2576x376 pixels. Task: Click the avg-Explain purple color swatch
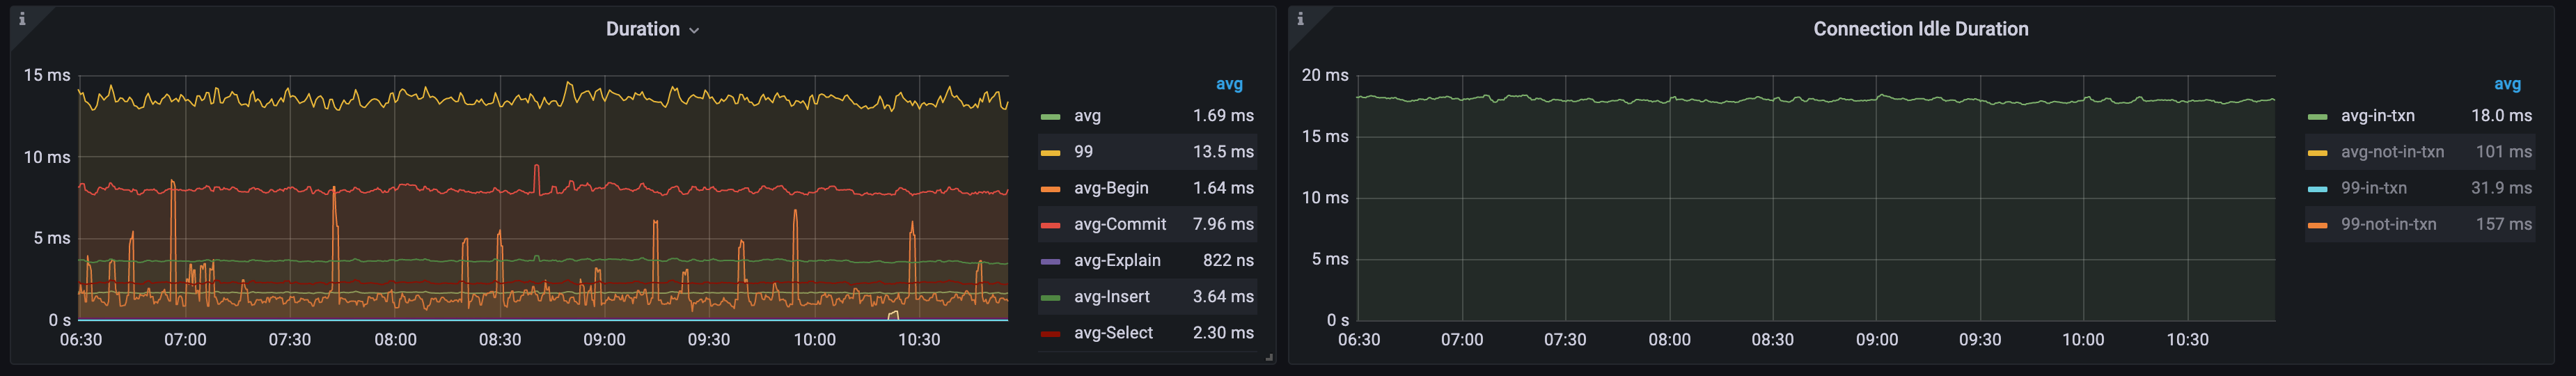(x=1050, y=261)
